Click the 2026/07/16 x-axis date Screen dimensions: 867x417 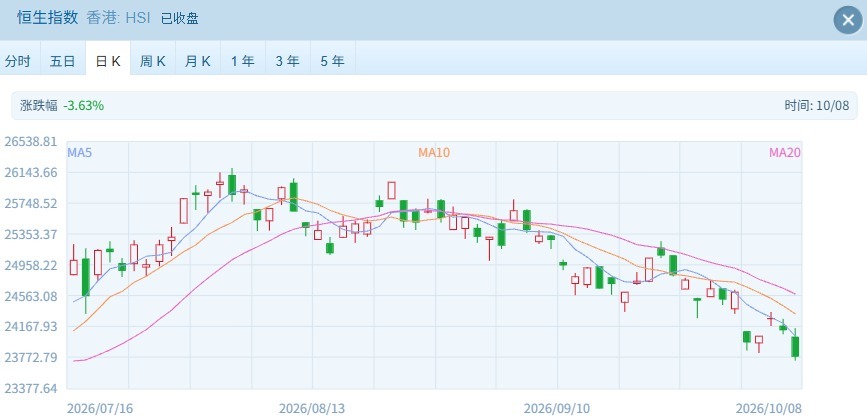click(100, 409)
